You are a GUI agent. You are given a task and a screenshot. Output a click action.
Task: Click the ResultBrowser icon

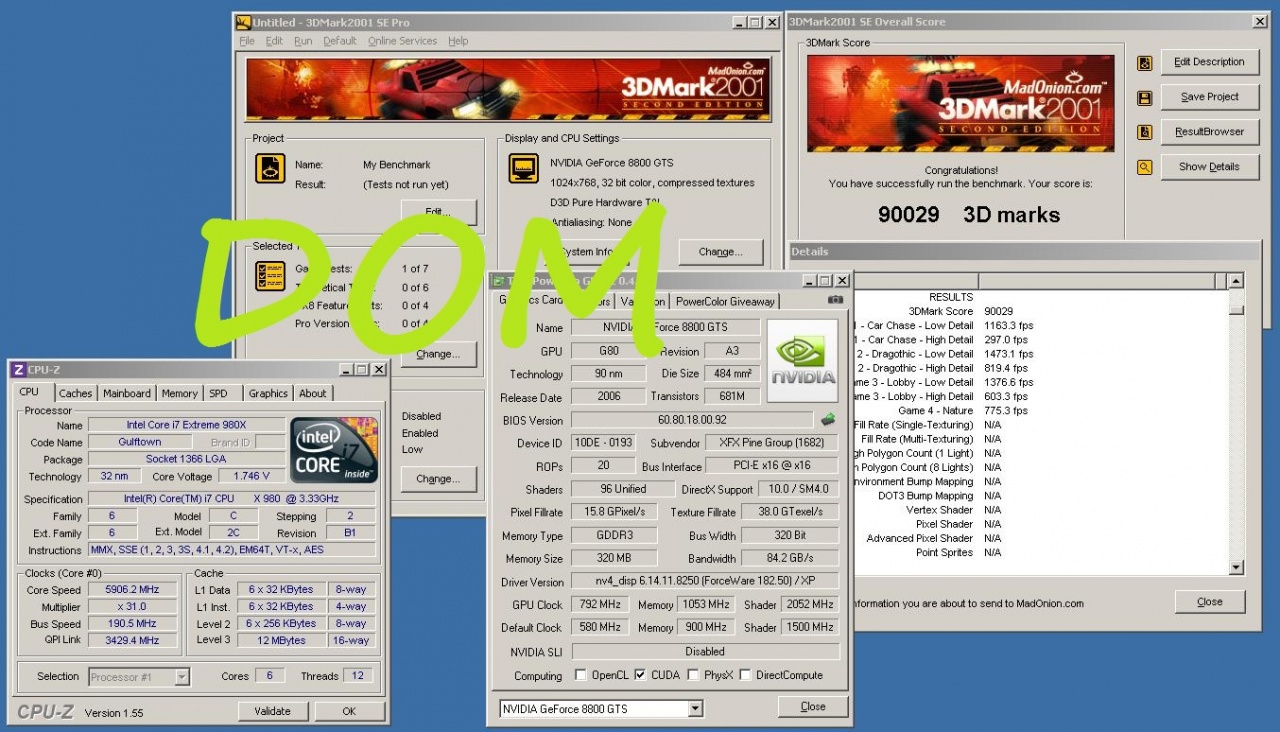1145,132
